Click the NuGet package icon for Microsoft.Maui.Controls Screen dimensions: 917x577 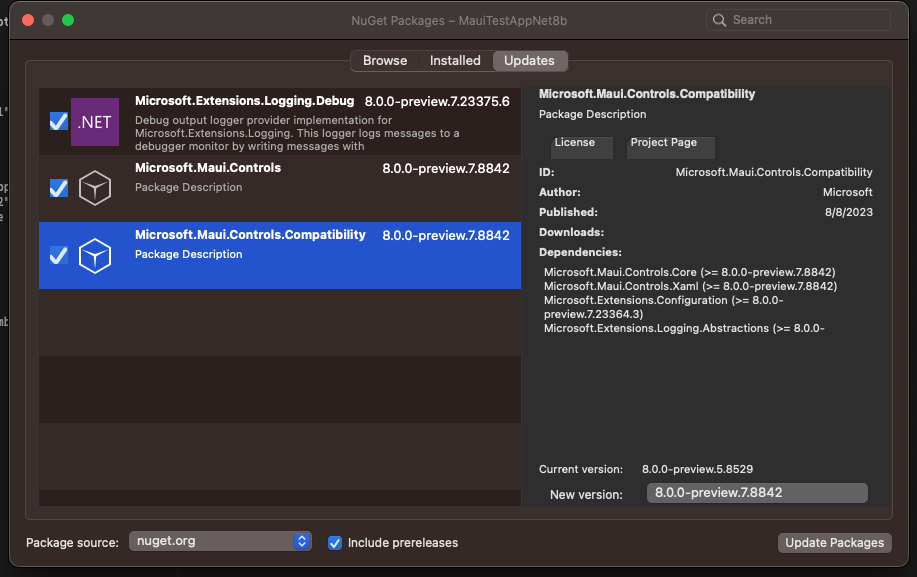(94, 188)
